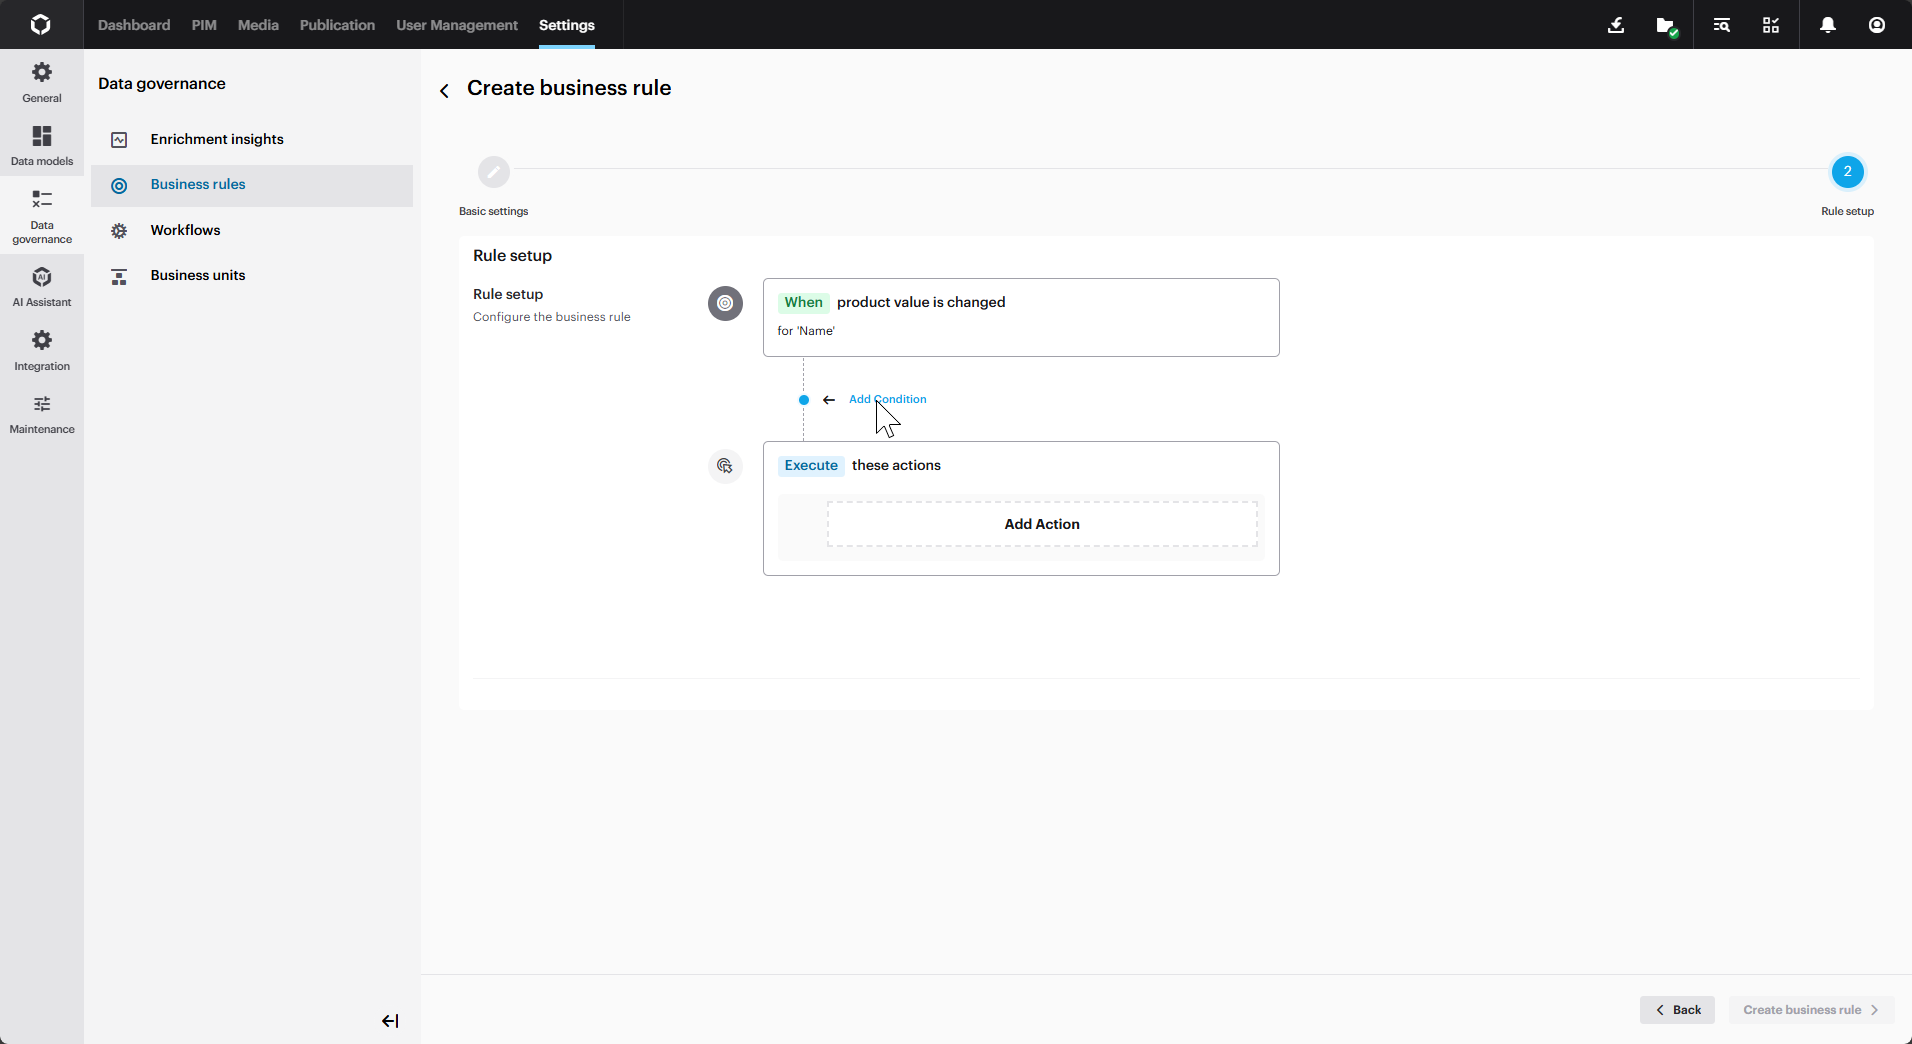Open Integration settings

click(40, 350)
